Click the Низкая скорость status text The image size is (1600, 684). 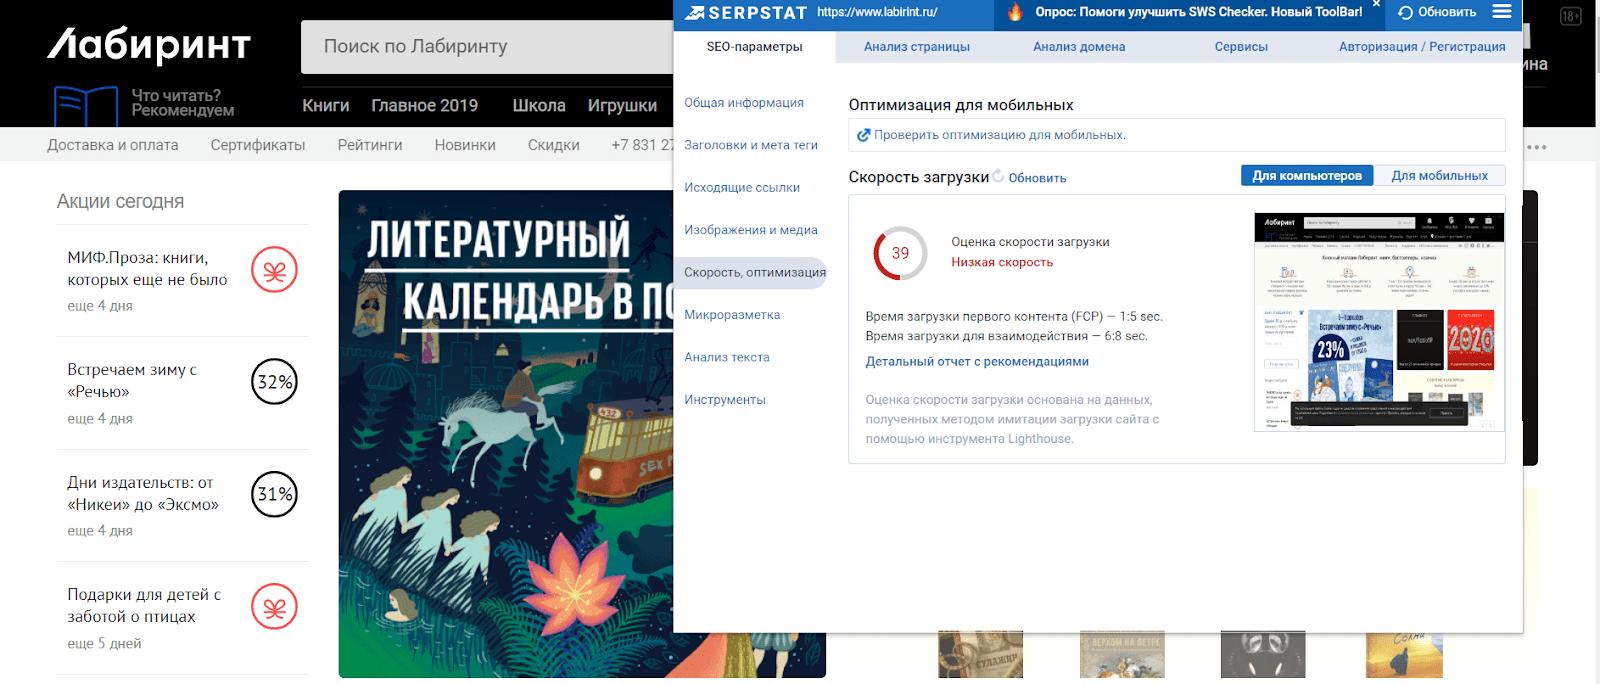coord(1002,262)
